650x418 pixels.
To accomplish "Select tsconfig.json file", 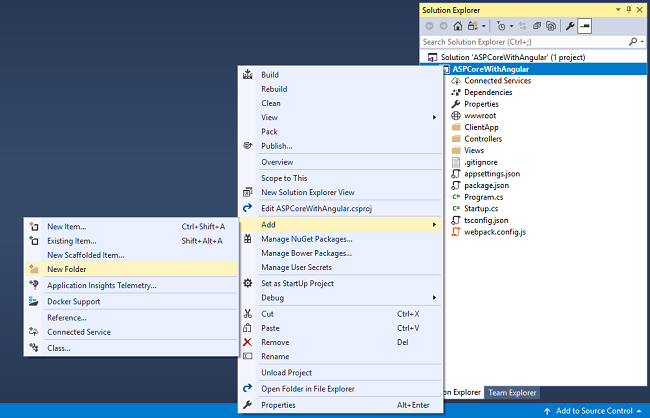I will click(x=486, y=220).
